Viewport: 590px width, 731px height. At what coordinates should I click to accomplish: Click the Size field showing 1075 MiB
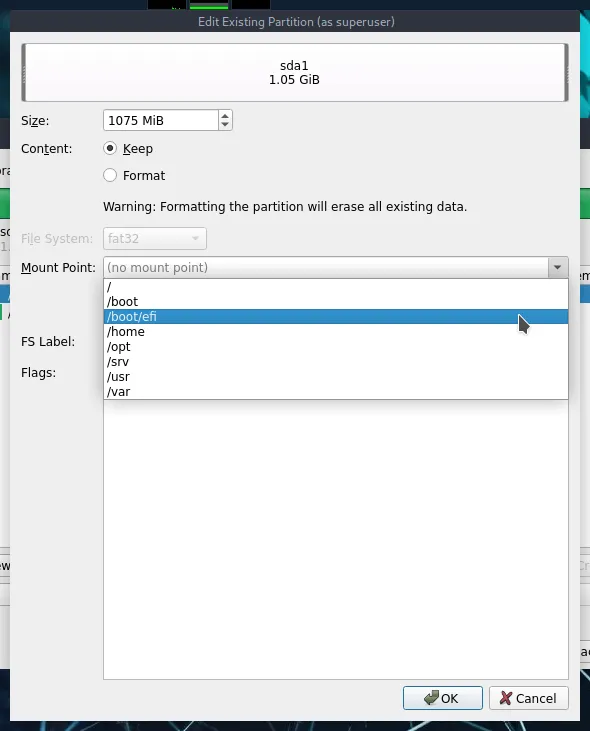tap(161, 120)
